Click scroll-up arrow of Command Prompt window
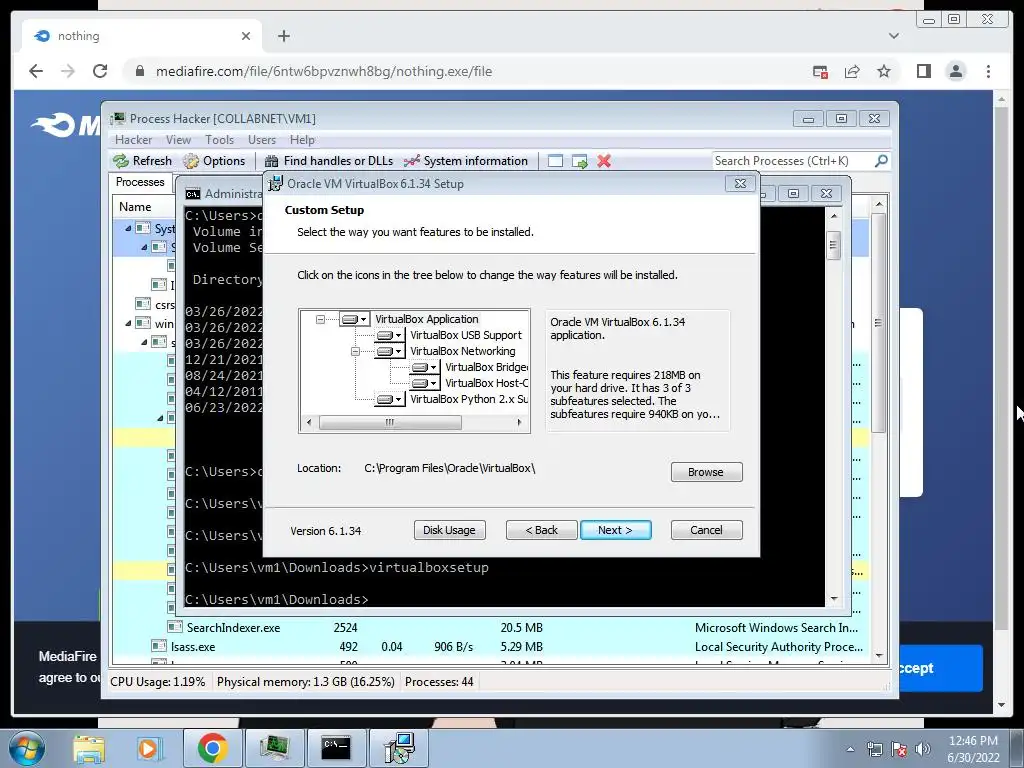 pyautogui.click(x=833, y=216)
